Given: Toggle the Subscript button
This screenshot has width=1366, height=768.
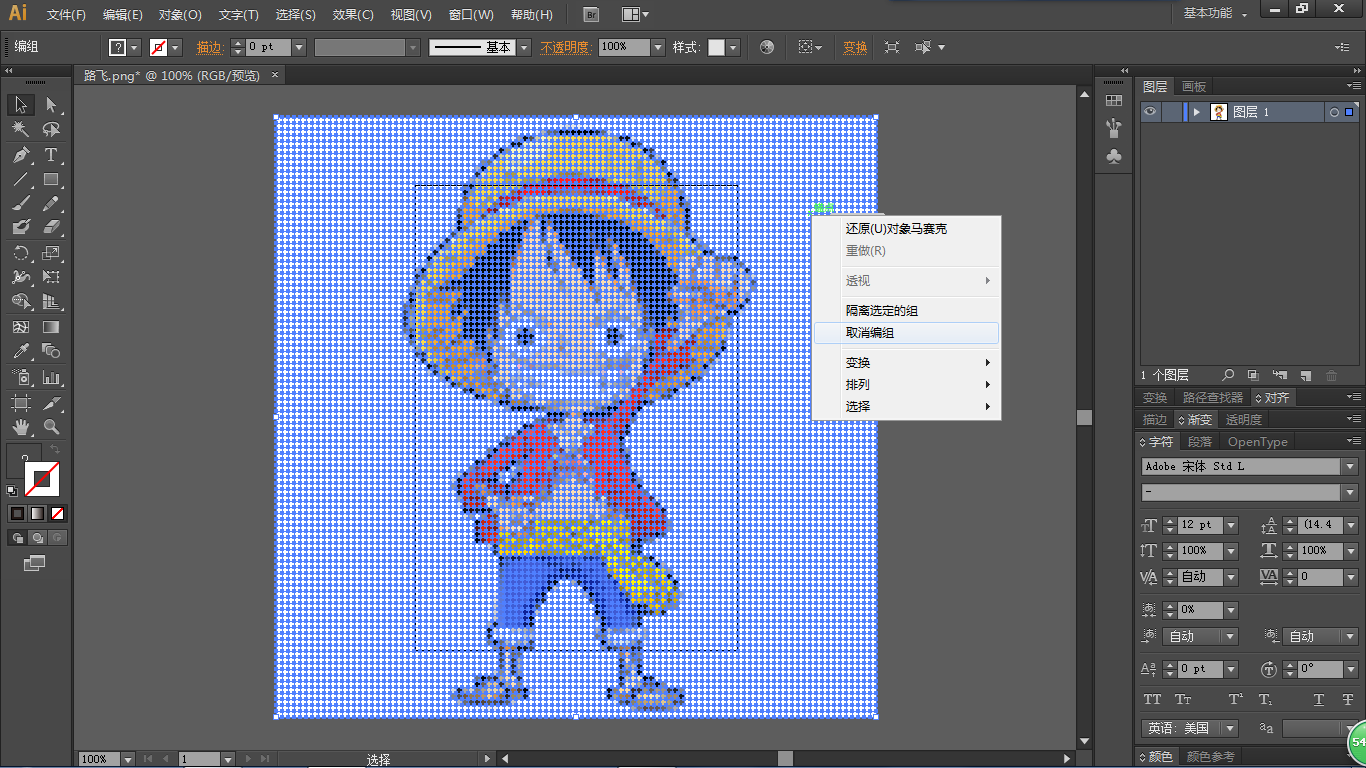Looking at the screenshot, I should coord(1265,699).
